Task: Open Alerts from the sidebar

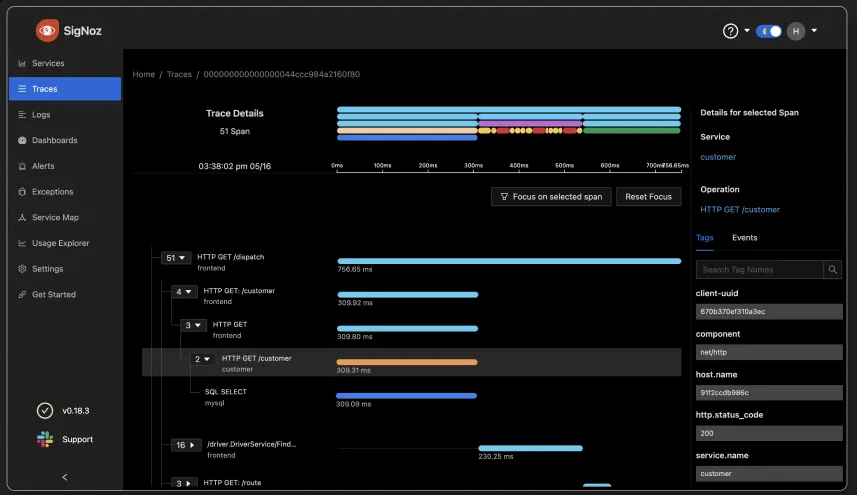Action: click(x=64, y=166)
